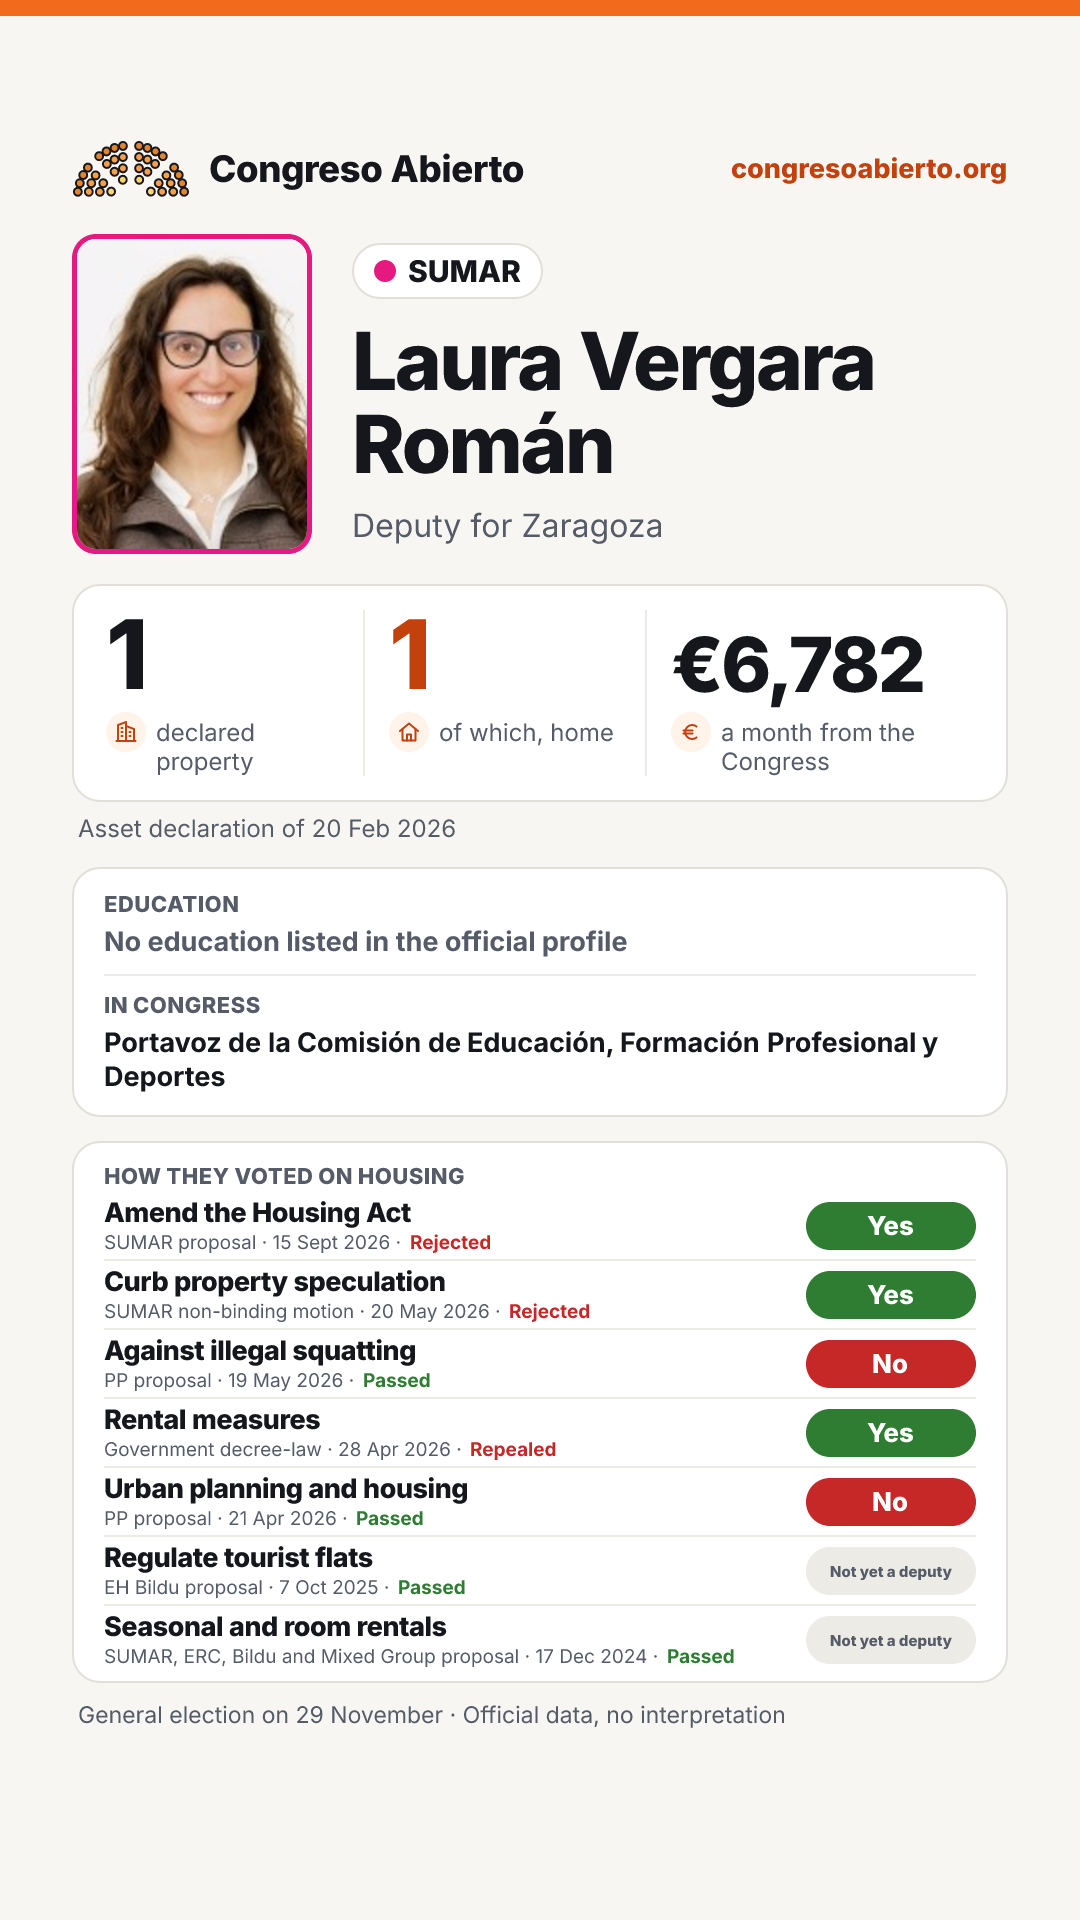The image size is (1080, 1920).
Task: Click the euro salary icon
Action: [691, 733]
